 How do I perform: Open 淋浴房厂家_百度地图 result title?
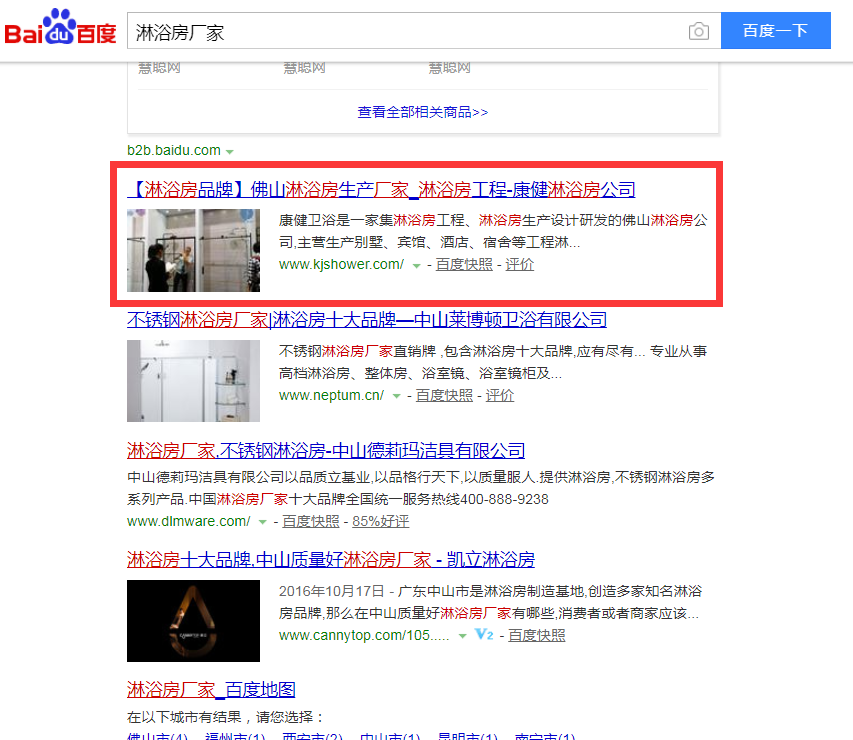[211, 690]
